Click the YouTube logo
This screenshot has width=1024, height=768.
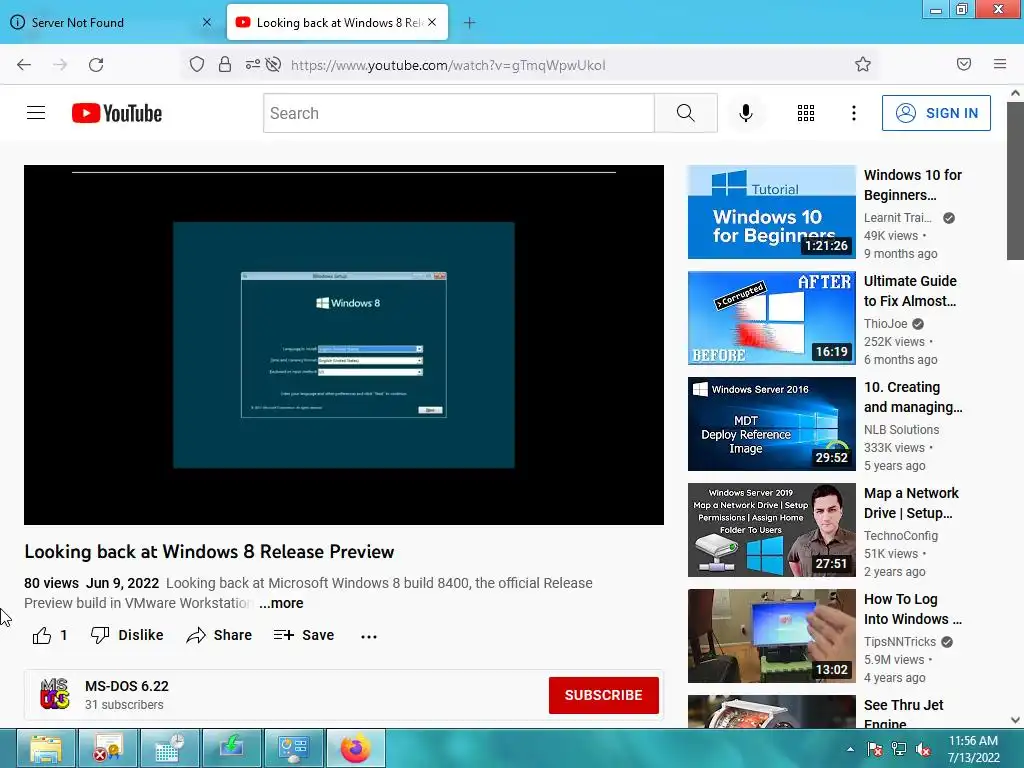pyautogui.click(x=117, y=113)
